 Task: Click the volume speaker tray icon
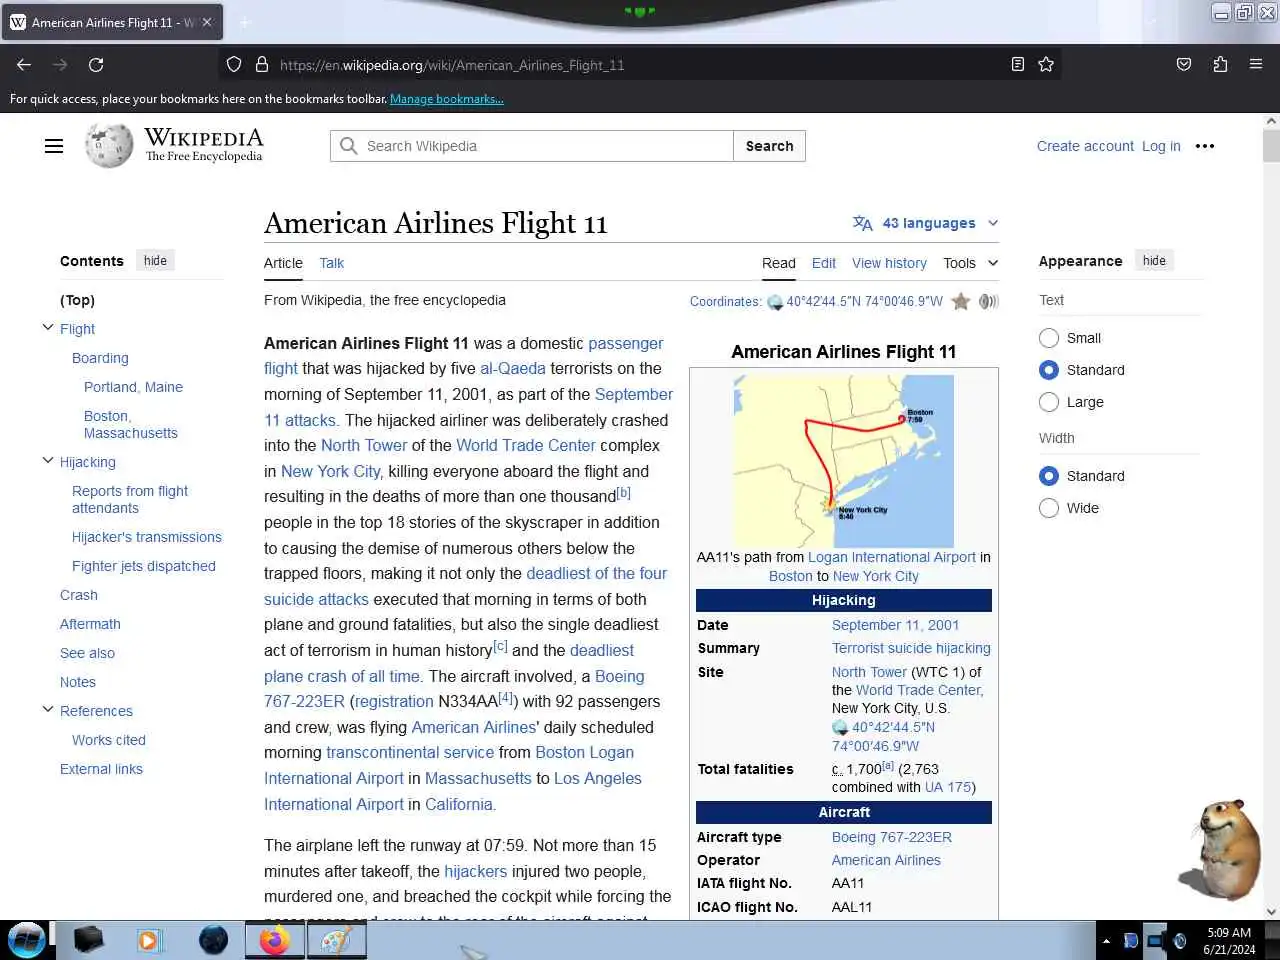pos(1180,941)
